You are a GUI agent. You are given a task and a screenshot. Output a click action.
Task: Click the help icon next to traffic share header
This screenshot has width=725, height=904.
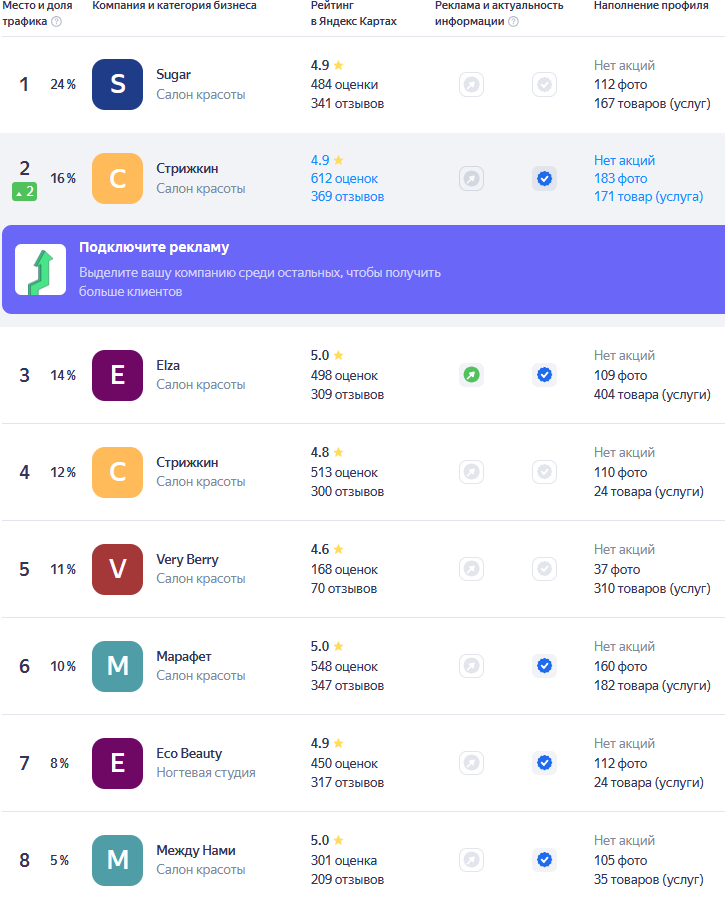pyautogui.click(x=56, y=22)
